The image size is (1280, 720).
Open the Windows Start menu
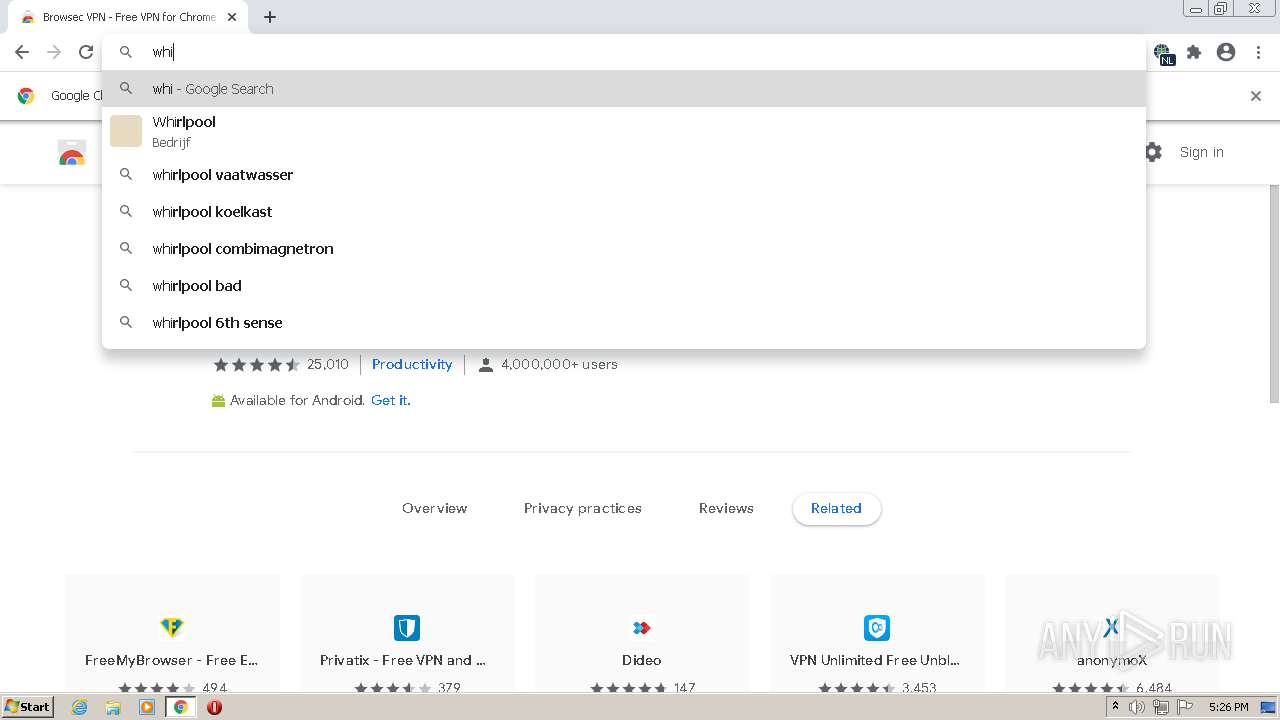click(28, 707)
